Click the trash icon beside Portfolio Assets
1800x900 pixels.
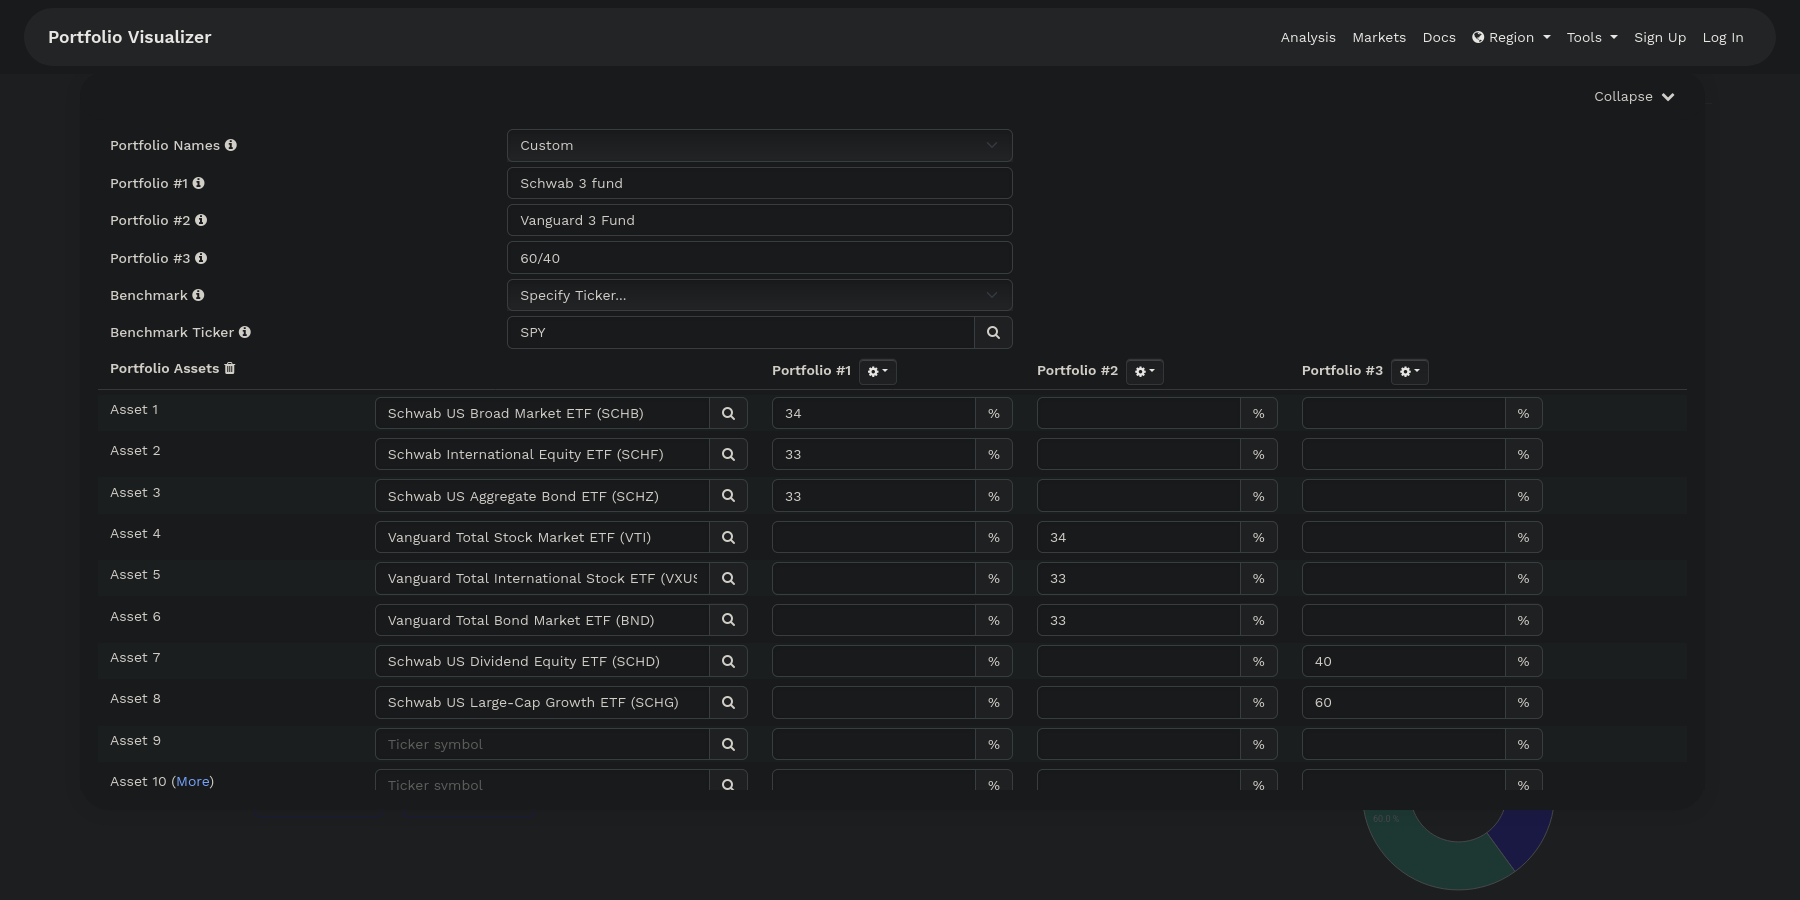[x=230, y=368]
